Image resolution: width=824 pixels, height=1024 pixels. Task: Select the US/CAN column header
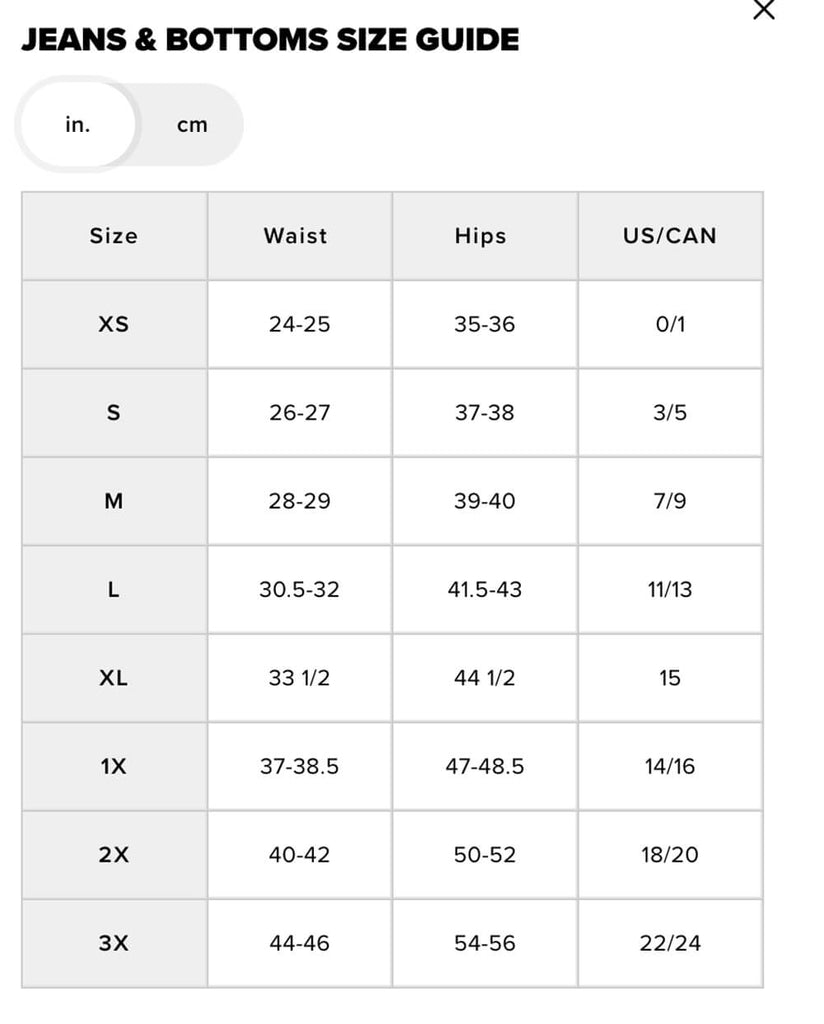coord(669,236)
